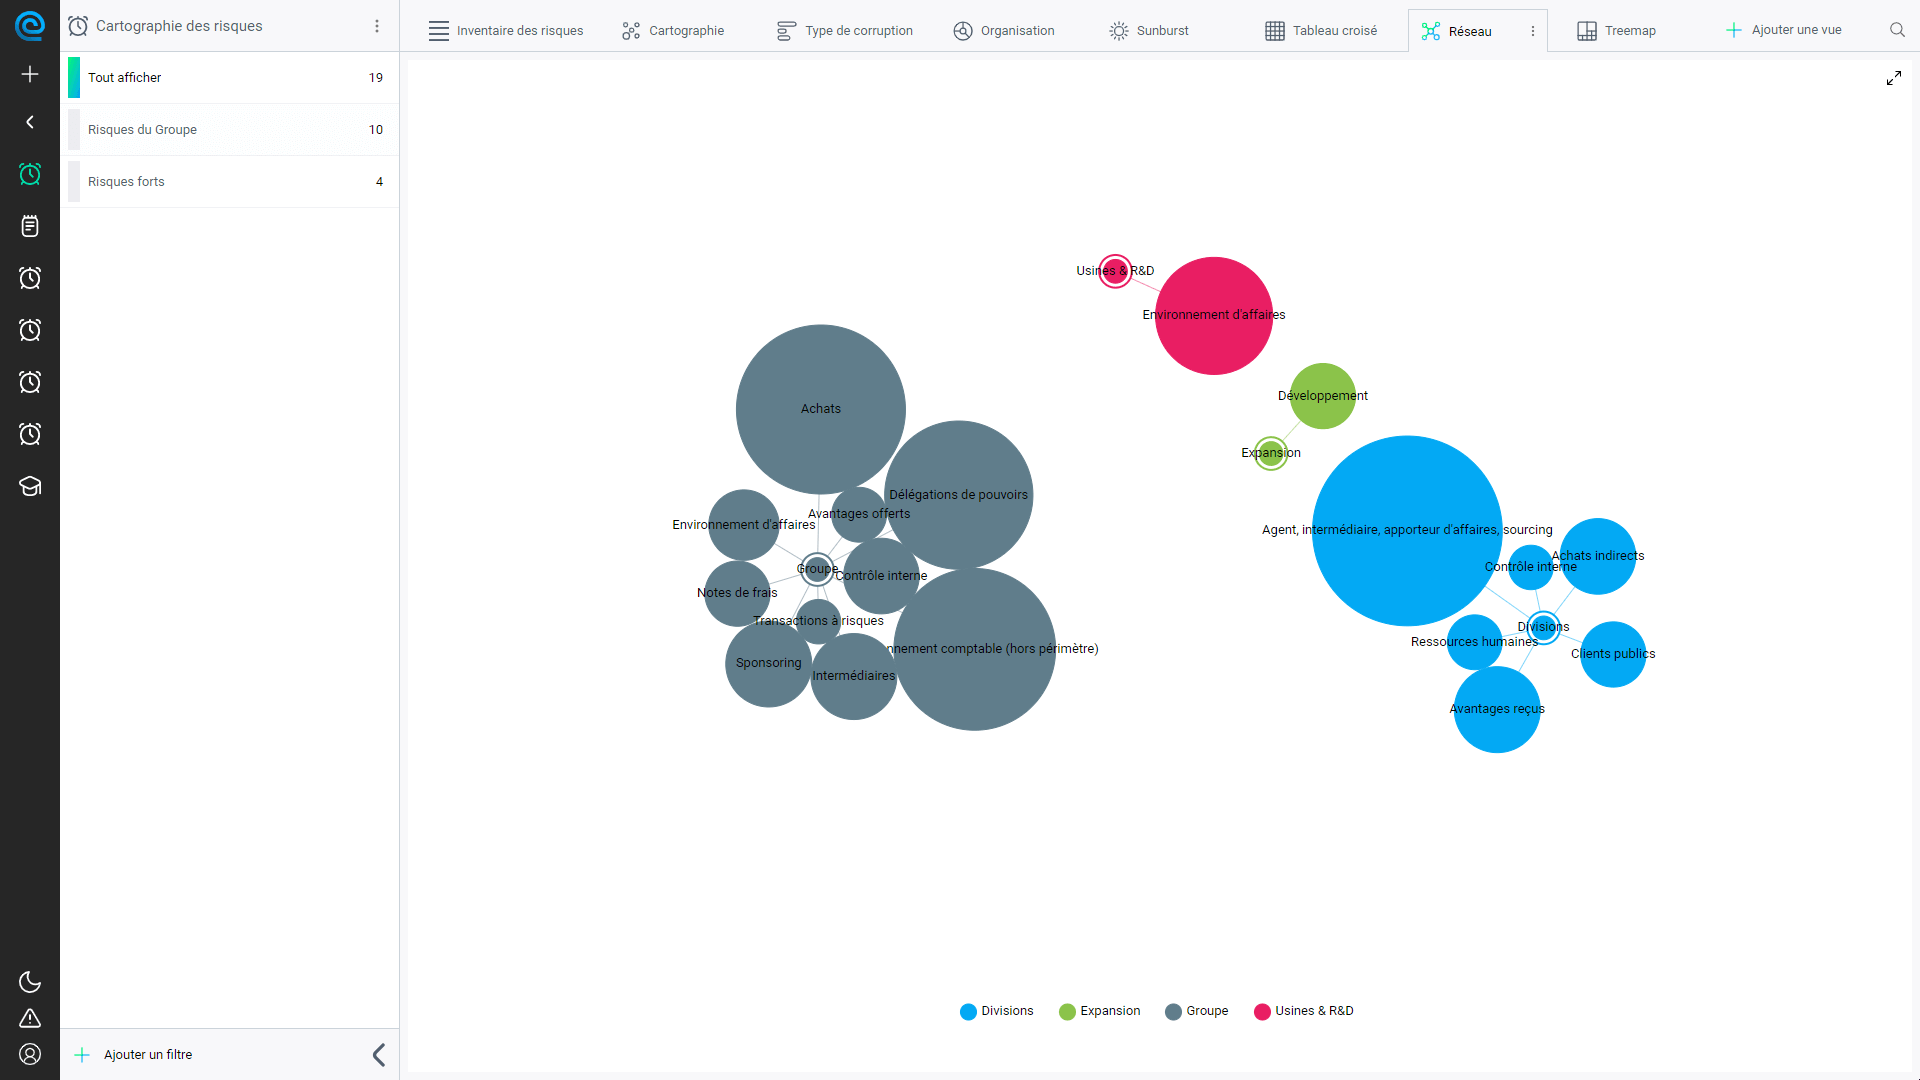Click the search icon in top right

[1896, 29]
